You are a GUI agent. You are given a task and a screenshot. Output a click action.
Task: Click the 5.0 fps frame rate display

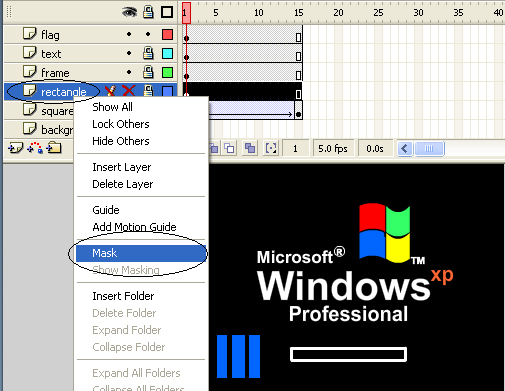coord(333,148)
